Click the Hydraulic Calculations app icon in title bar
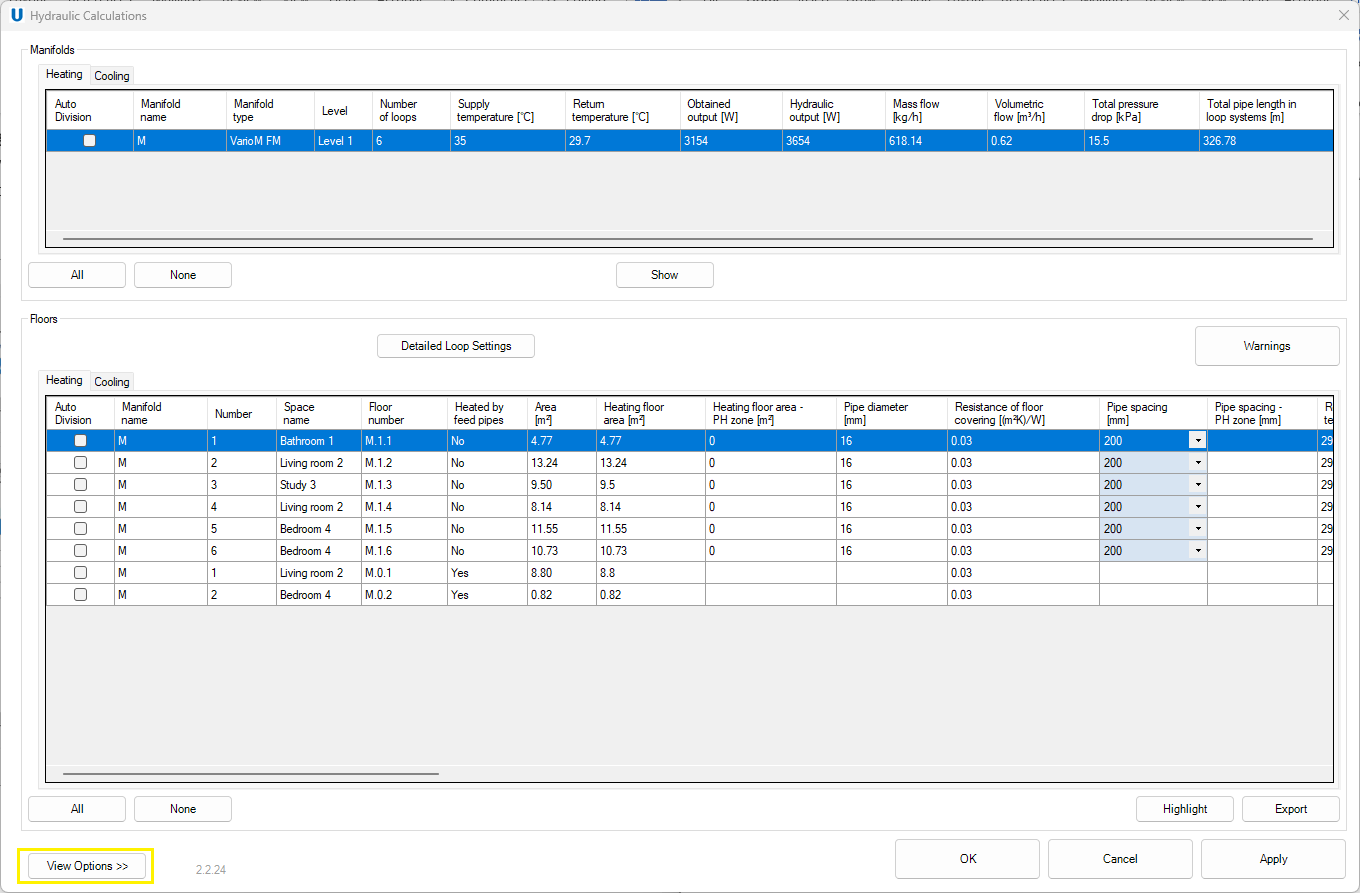Image resolution: width=1360 pixels, height=893 pixels. (16, 15)
